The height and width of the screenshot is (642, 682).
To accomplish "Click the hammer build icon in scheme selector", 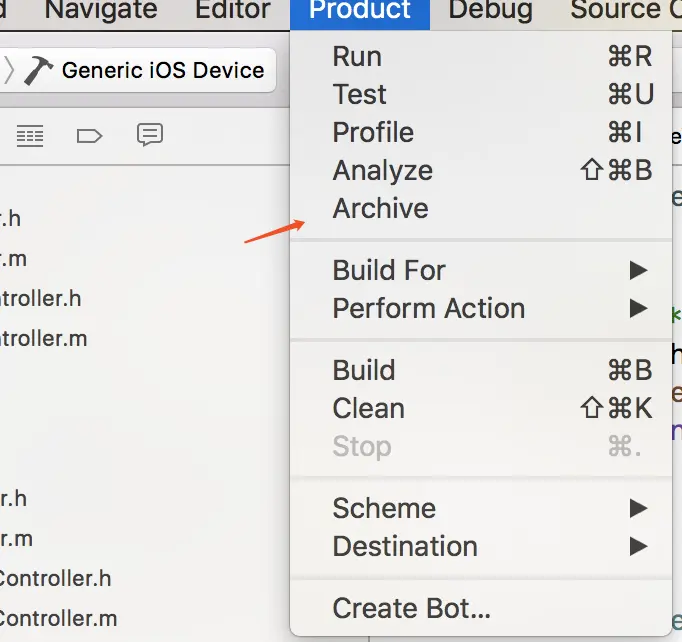I will (38, 70).
